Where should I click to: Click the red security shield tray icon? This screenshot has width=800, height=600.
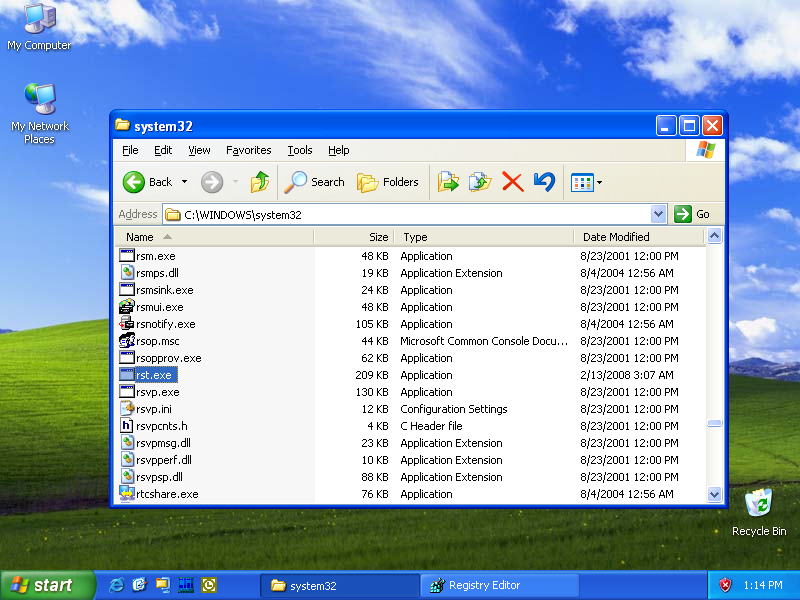click(725, 585)
